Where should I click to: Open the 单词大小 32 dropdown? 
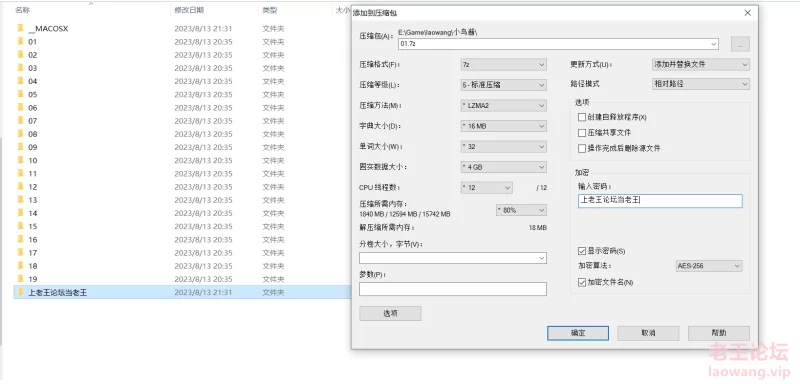point(504,147)
